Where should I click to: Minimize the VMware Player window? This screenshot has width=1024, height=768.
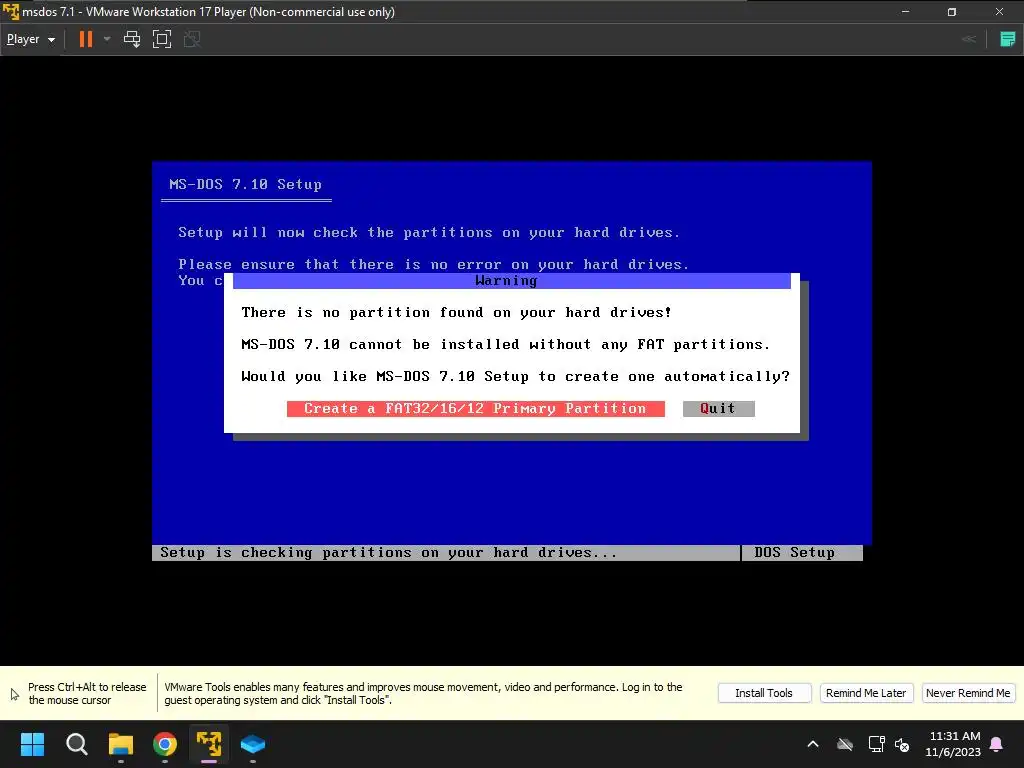pos(905,12)
